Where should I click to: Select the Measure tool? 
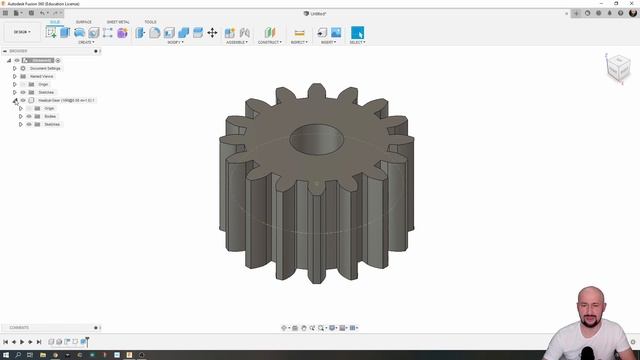299,33
